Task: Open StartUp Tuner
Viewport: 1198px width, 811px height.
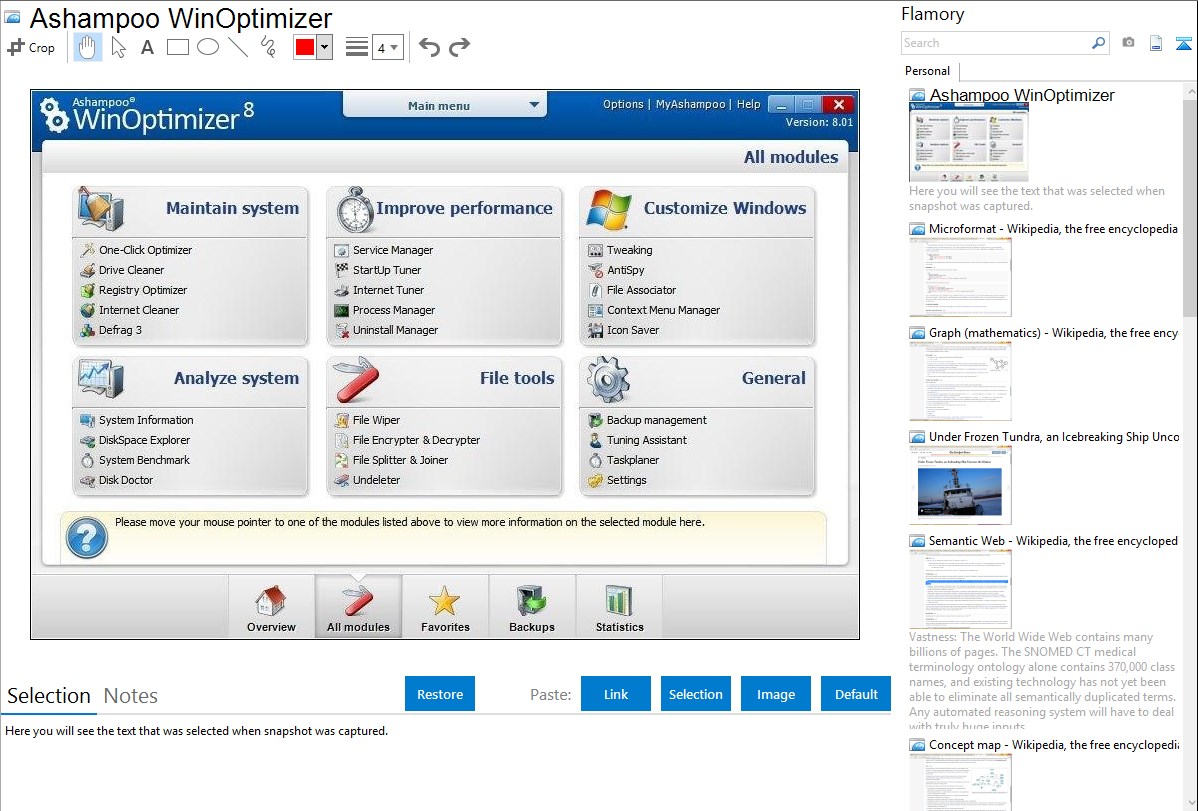Action: point(377,270)
